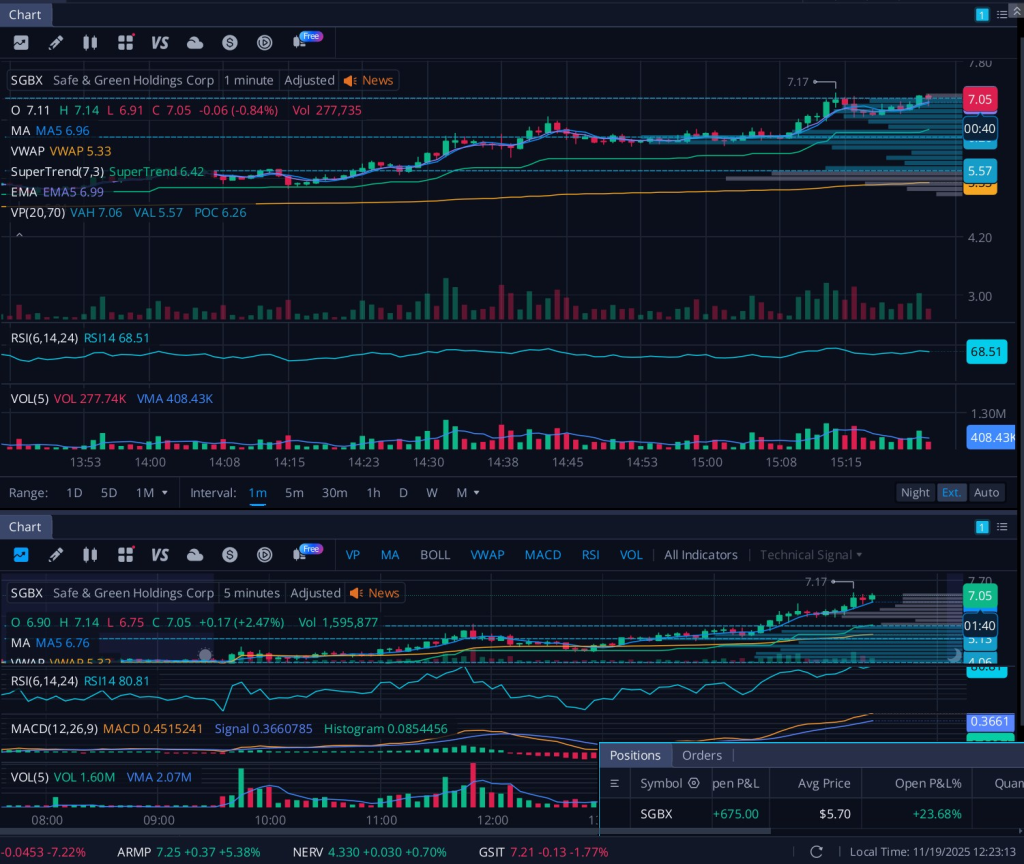
Task: Open the Technical Signal dropdown
Action: [810, 555]
